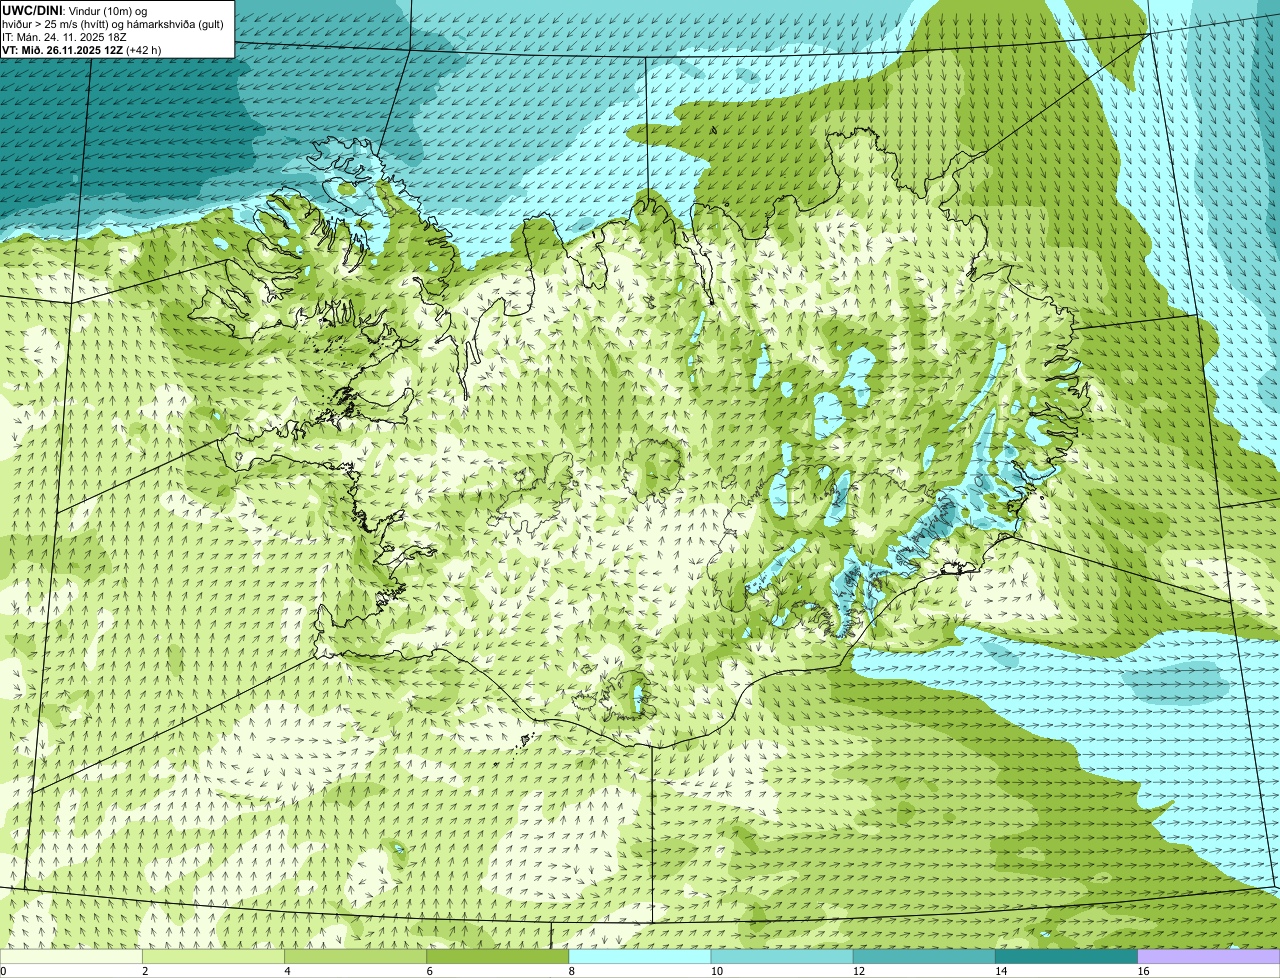Click the 12–14 m/s medium teal legend swatch

coord(924,956)
